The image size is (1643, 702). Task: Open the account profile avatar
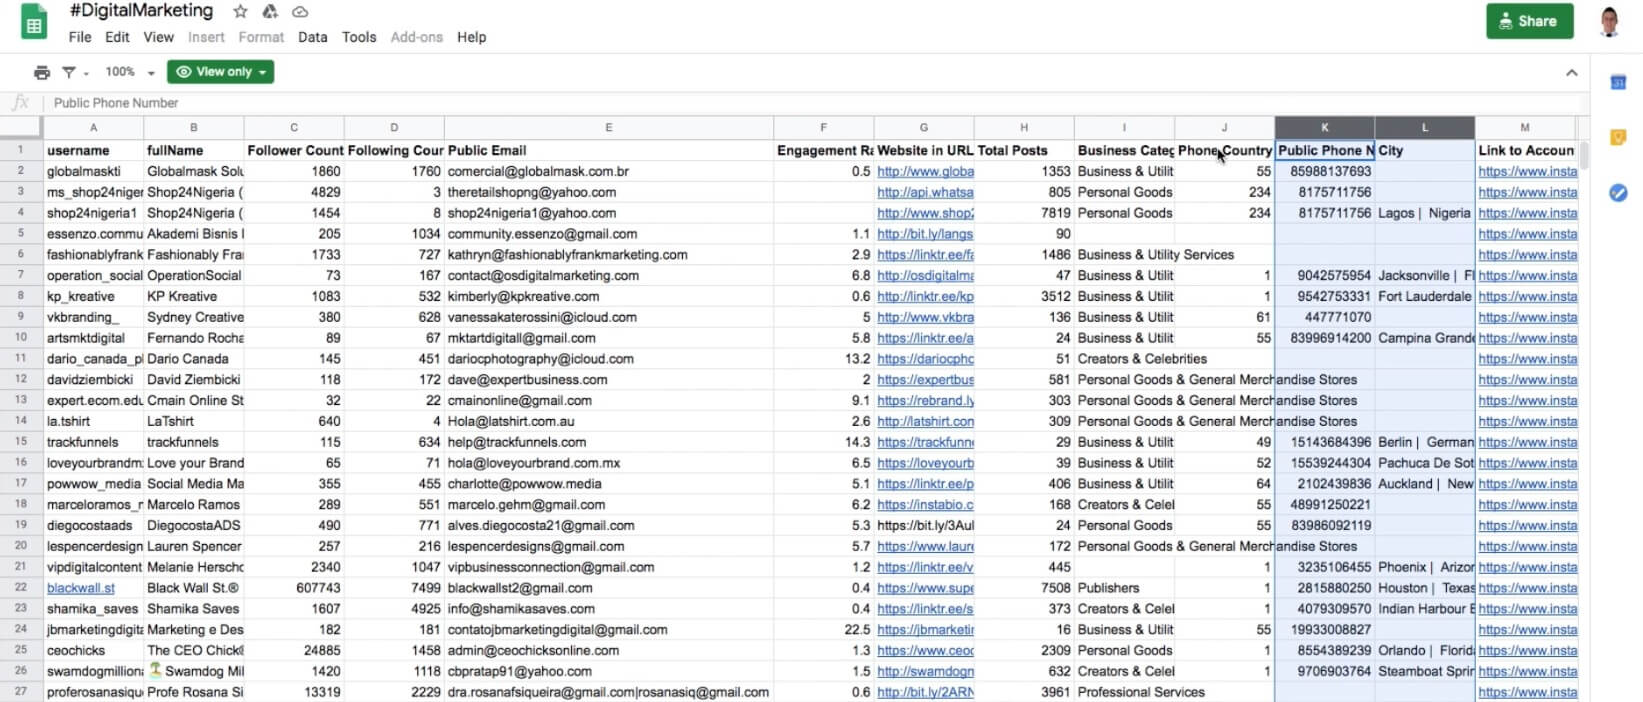tap(1609, 21)
